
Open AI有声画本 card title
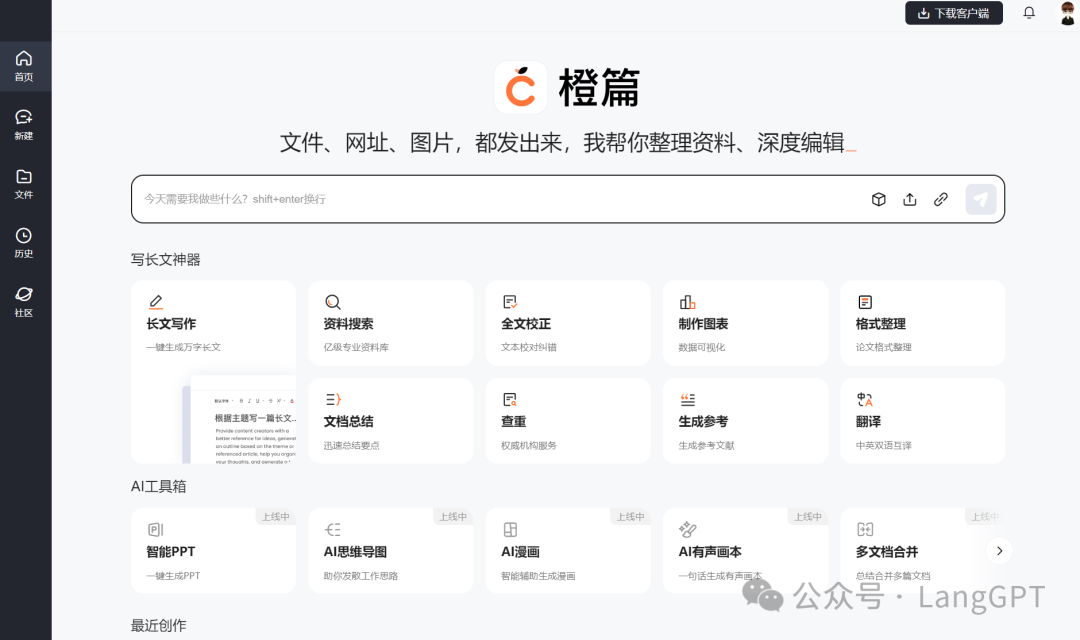(x=710, y=552)
